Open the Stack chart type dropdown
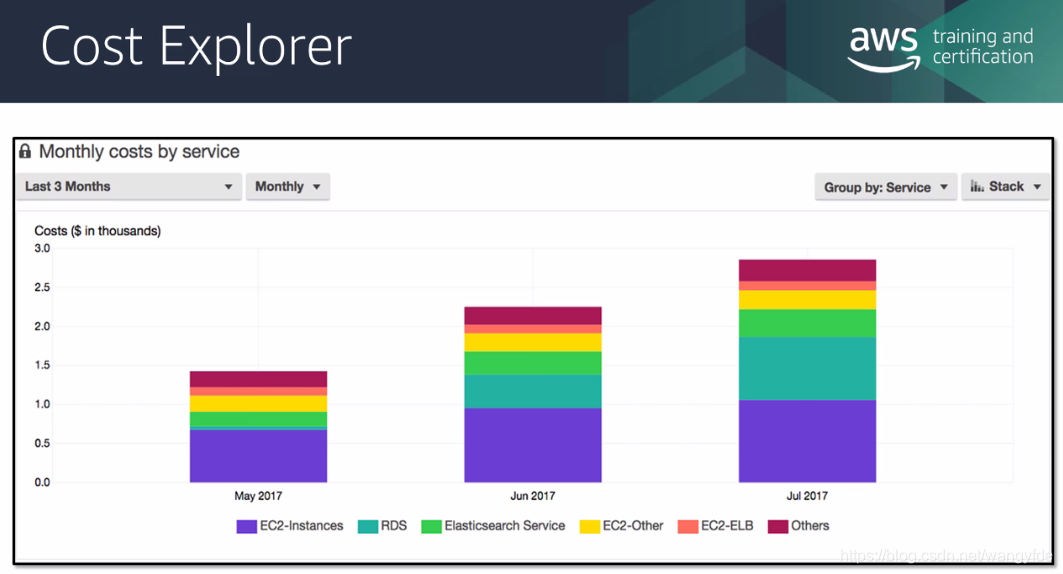The image size is (1063, 574). tap(1005, 186)
